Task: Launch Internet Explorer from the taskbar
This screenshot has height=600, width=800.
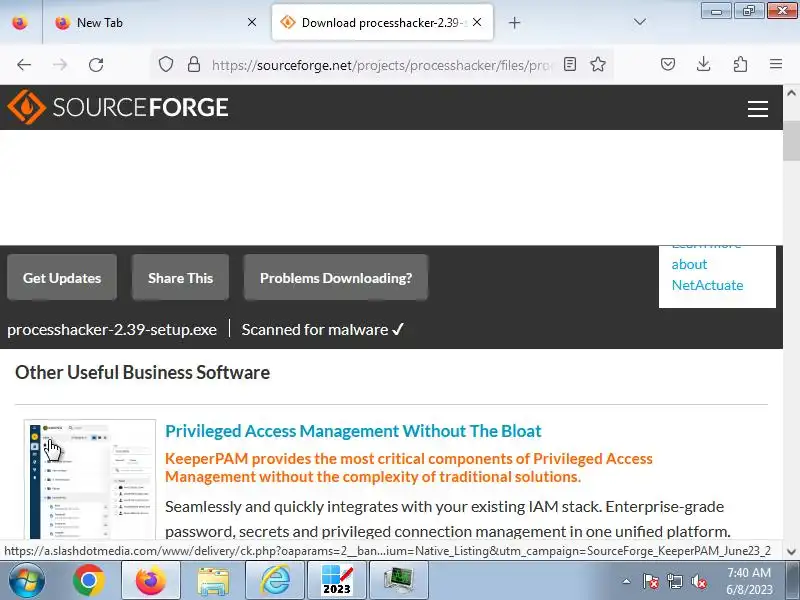Action: click(275, 581)
